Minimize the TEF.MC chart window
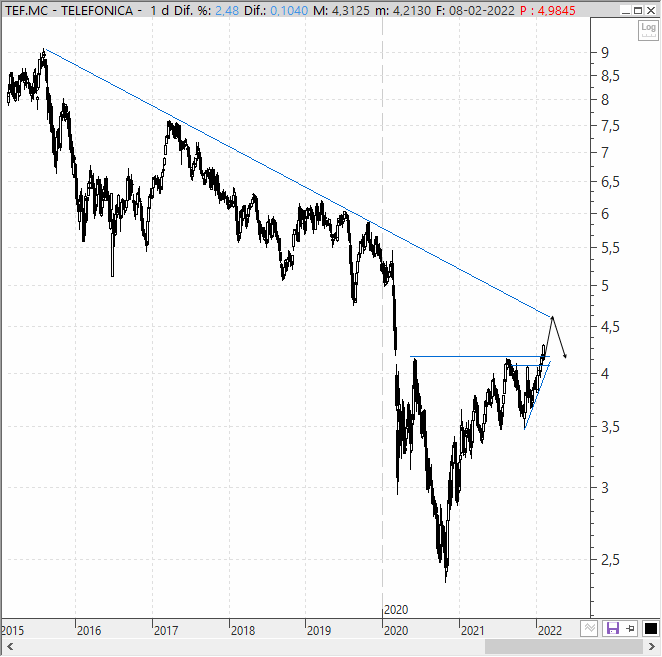Image resolution: width=662 pixels, height=657 pixels. [626, 10]
